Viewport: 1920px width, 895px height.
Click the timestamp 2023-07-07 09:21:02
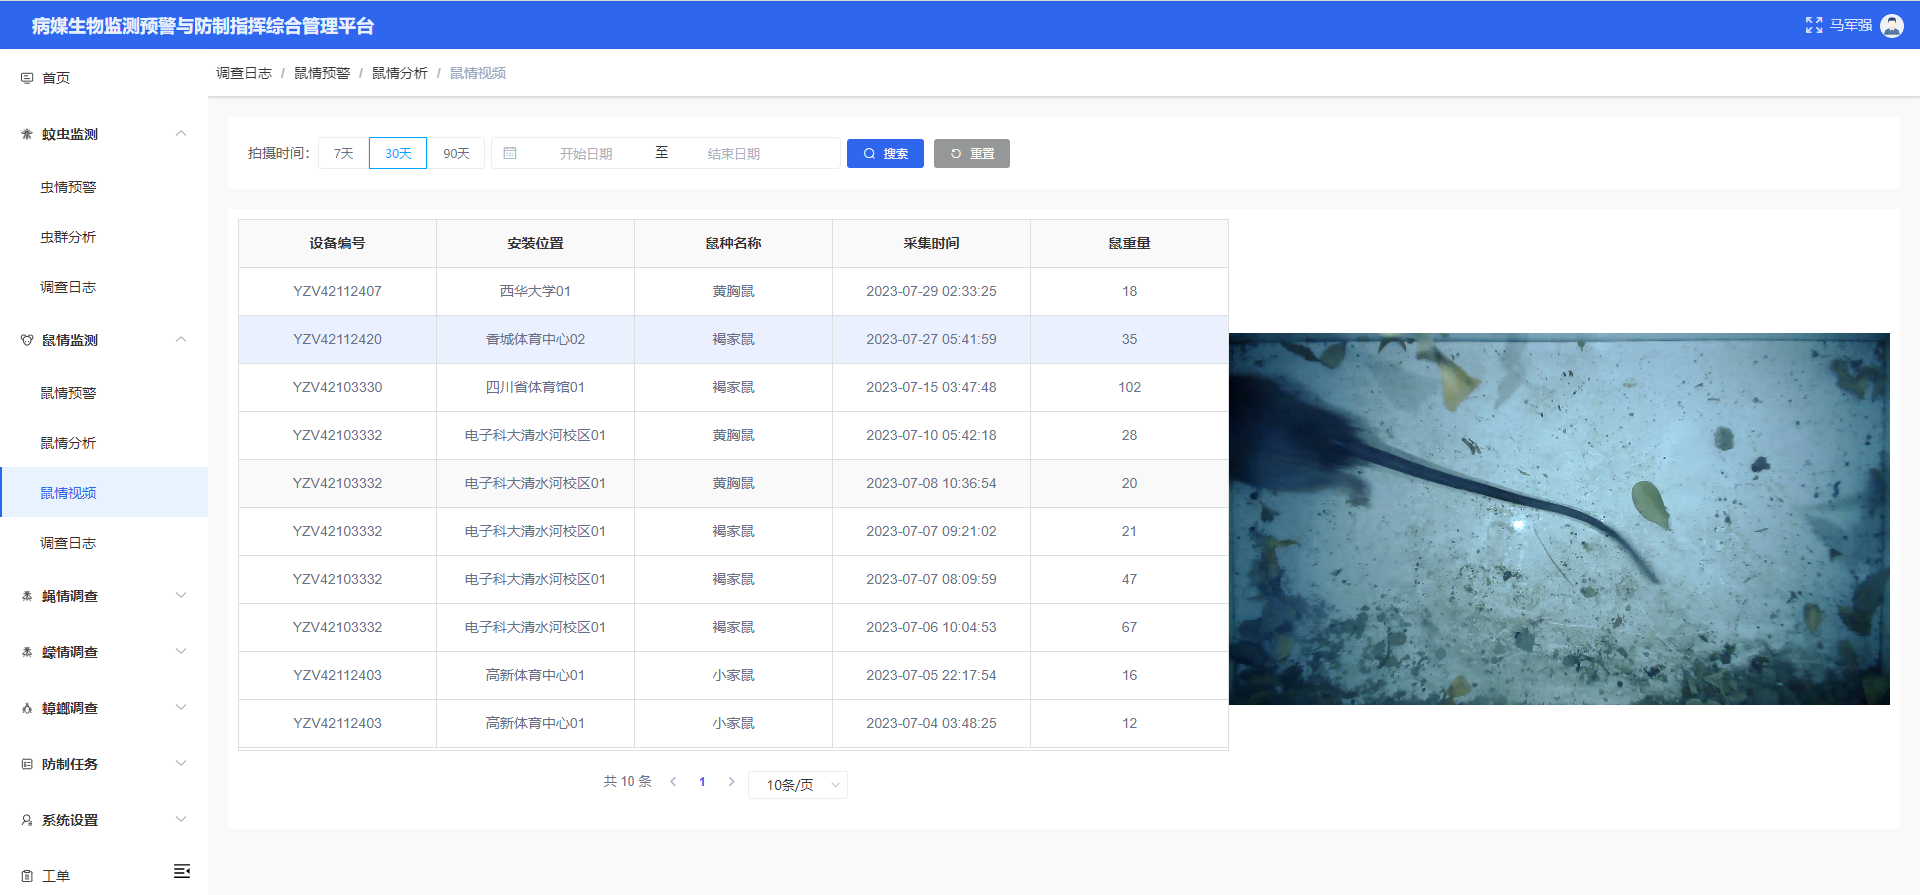pos(931,531)
